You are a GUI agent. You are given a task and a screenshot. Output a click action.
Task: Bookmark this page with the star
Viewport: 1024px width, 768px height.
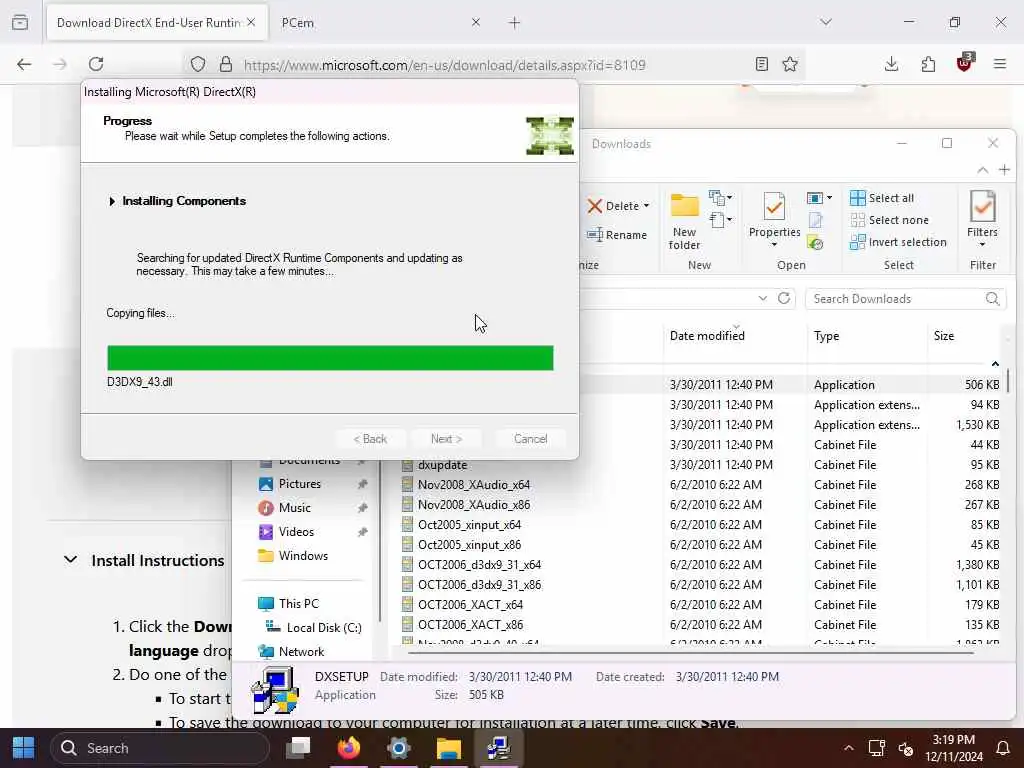pyautogui.click(x=790, y=64)
